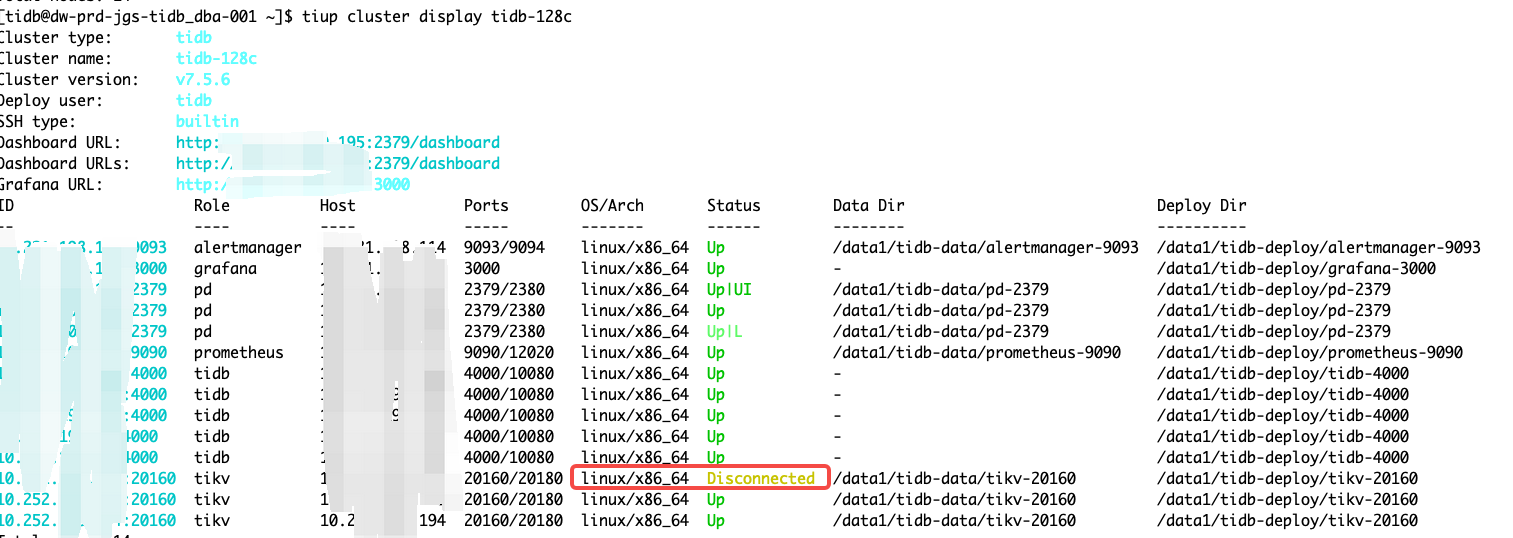Image resolution: width=1513 pixels, height=538 pixels.
Task: Select the path /data1/tidb-data/alertmanager-9093
Action: 986,247
